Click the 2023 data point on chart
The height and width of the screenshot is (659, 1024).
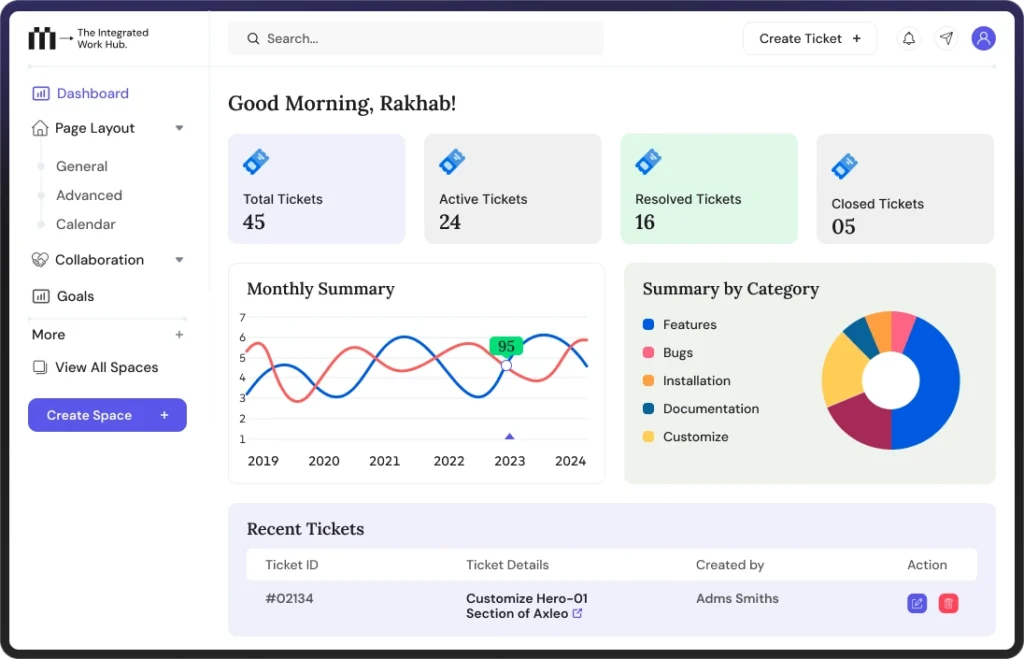[506, 366]
